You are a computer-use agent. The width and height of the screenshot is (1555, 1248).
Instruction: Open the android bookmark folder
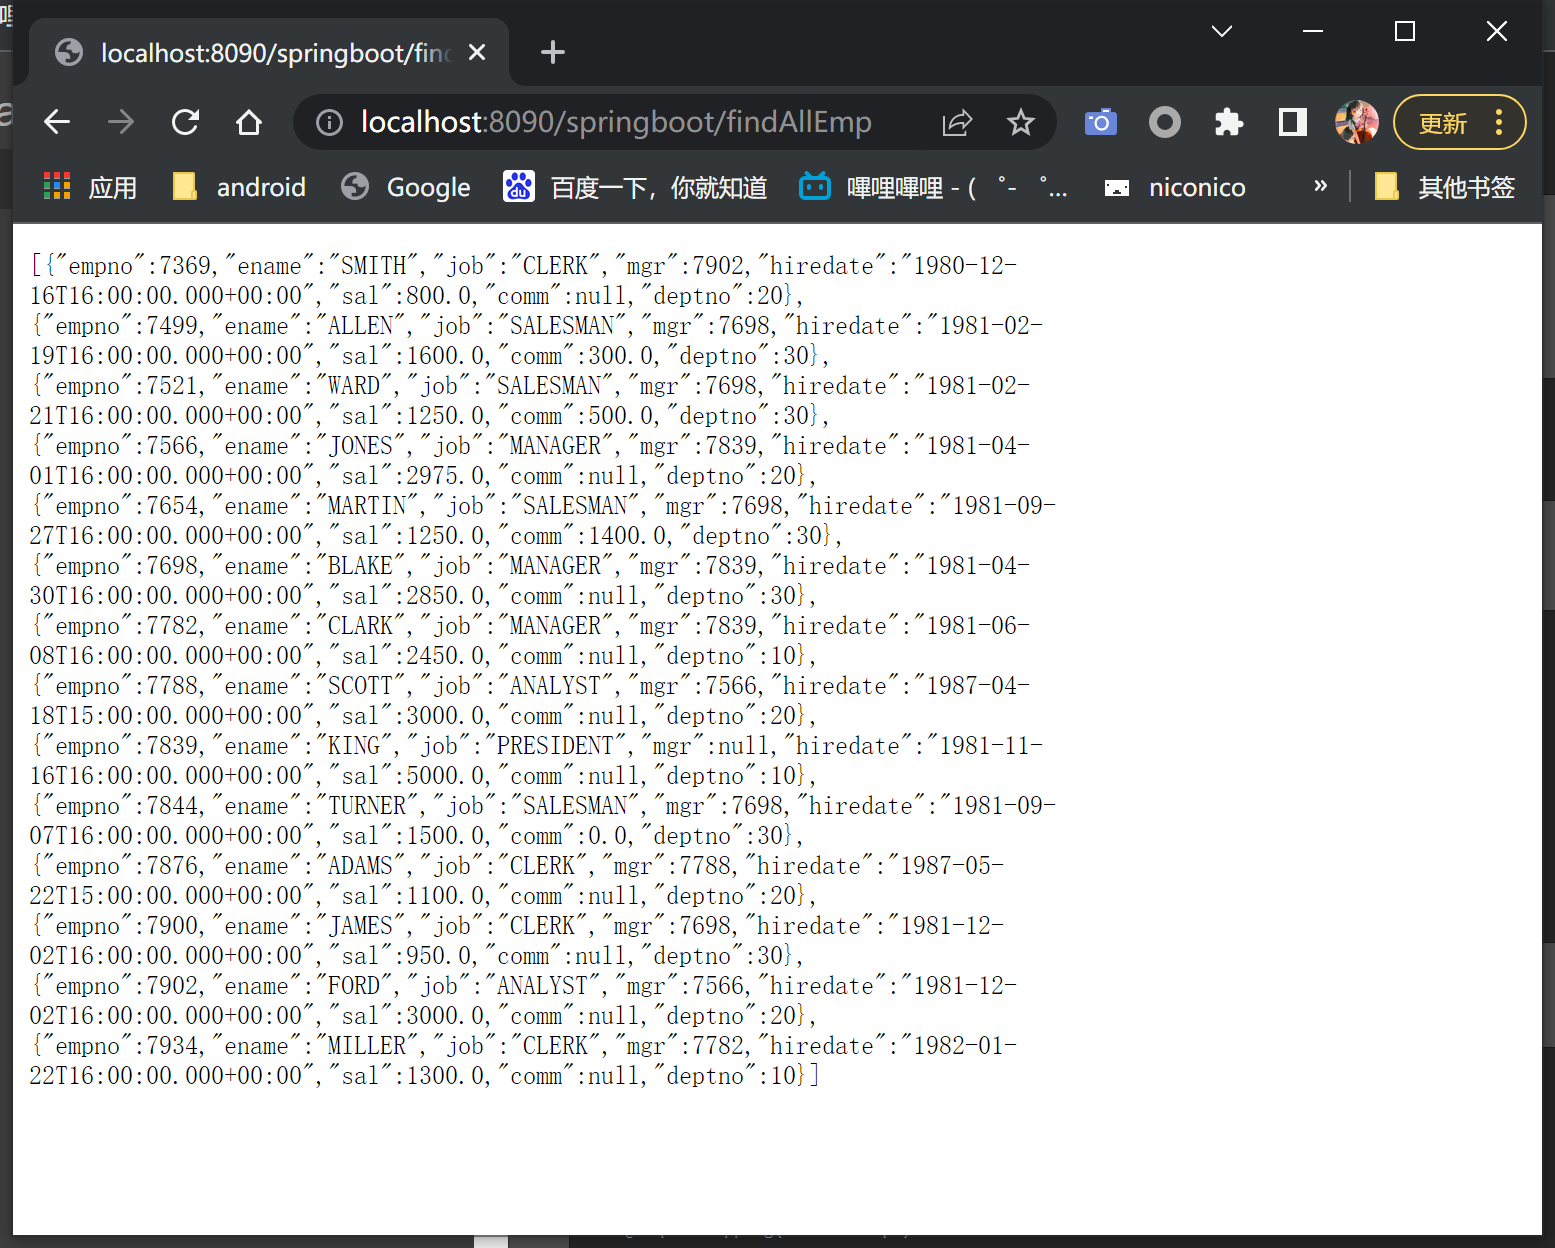tap(239, 187)
